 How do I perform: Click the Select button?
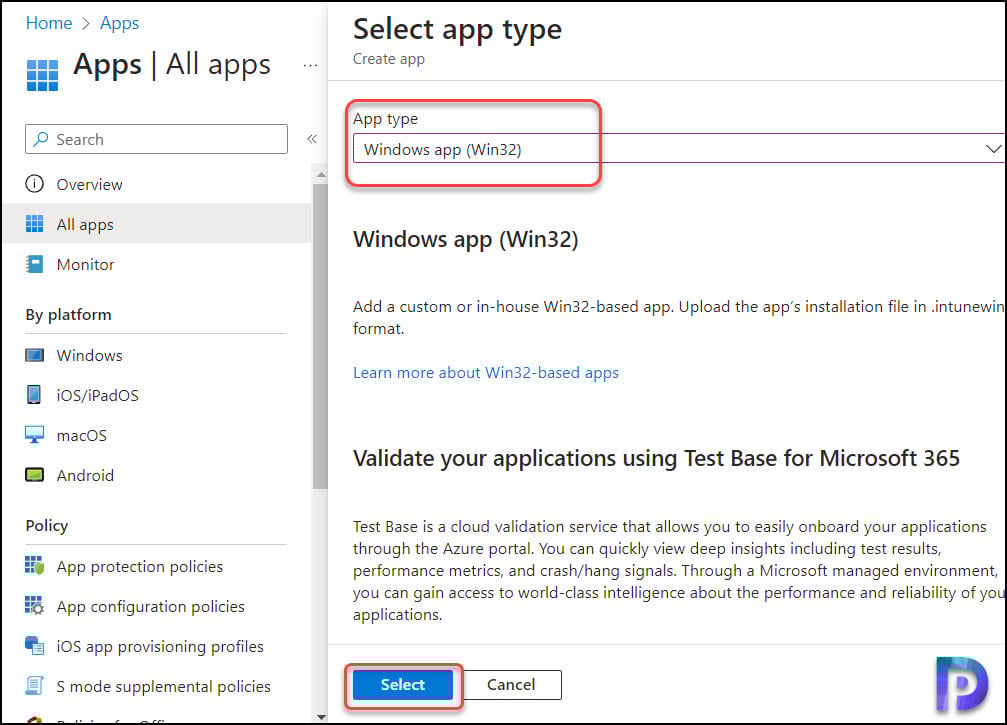[403, 685]
